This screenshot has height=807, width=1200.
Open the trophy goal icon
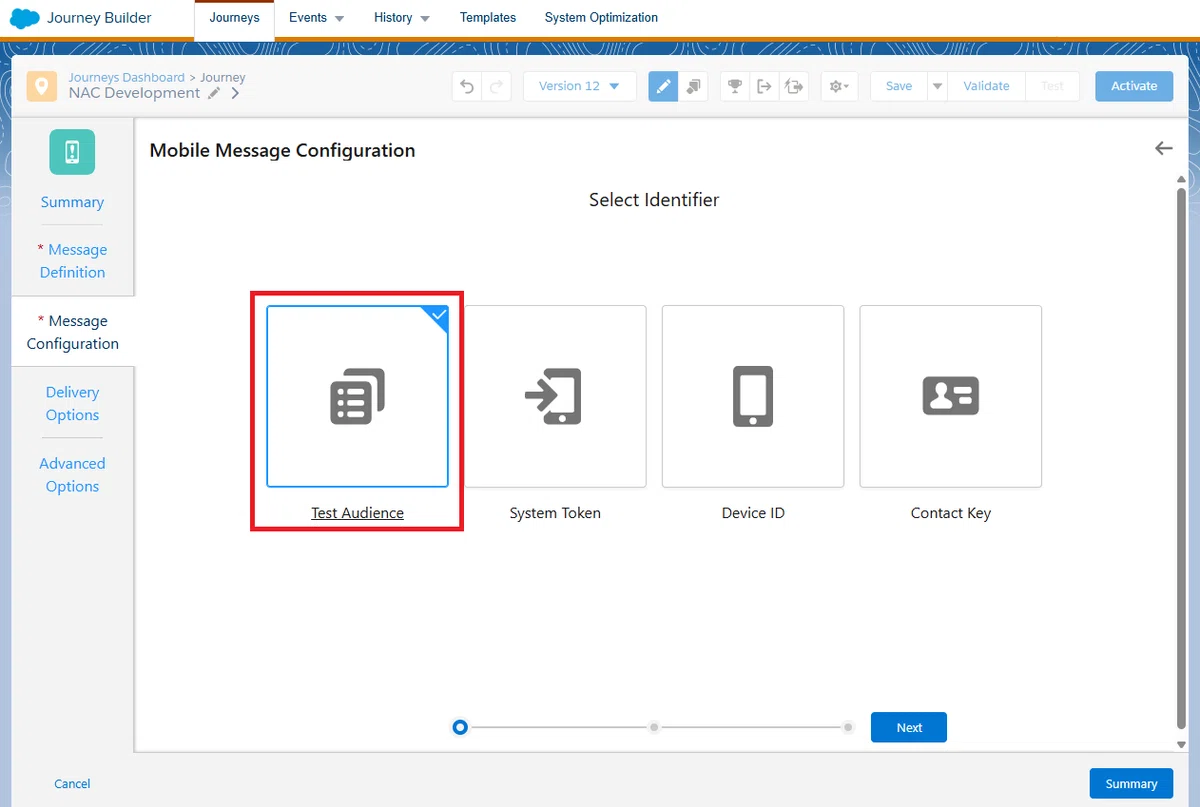[x=735, y=86]
